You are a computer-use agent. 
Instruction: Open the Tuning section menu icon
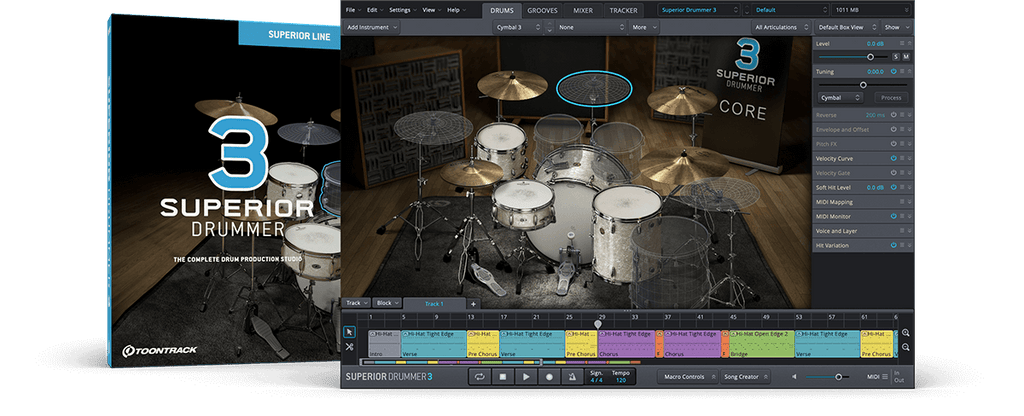pyautogui.click(x=902, y=72)
